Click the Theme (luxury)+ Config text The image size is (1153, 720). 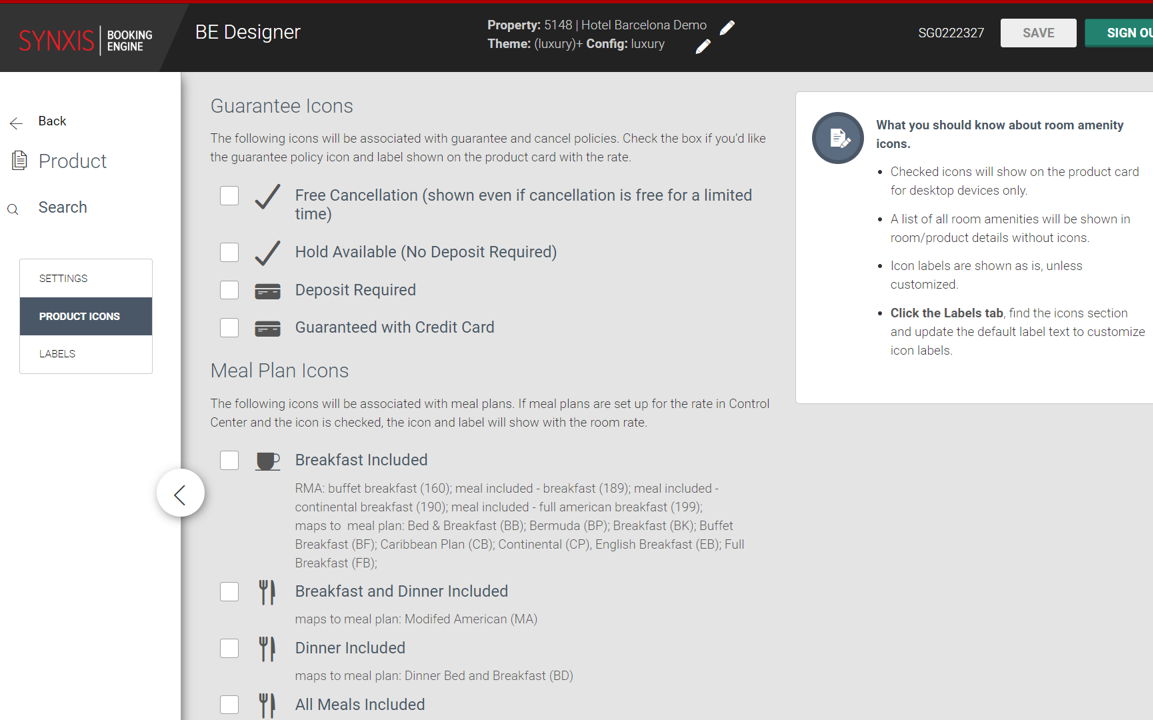click(x=576, y=44)
